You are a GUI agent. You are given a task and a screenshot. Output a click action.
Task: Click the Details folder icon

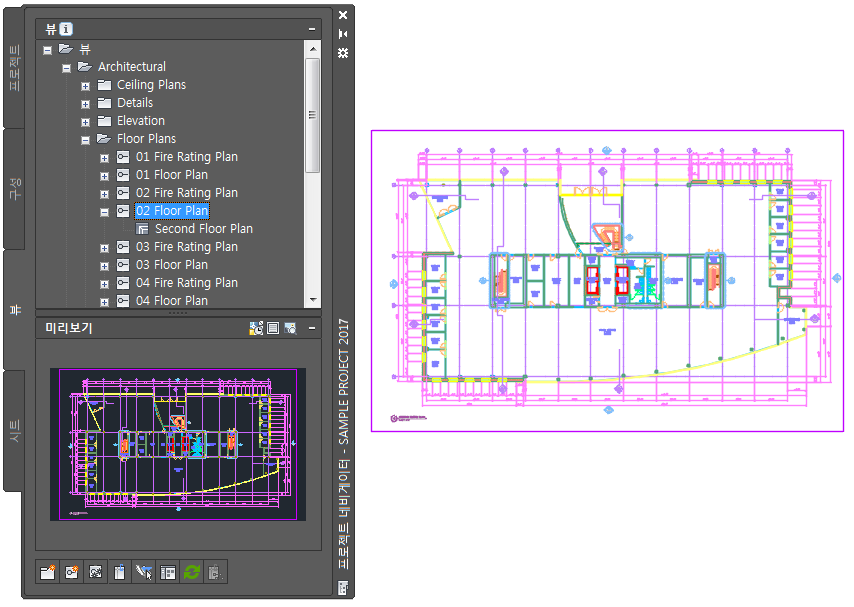(x=104, y=103)
